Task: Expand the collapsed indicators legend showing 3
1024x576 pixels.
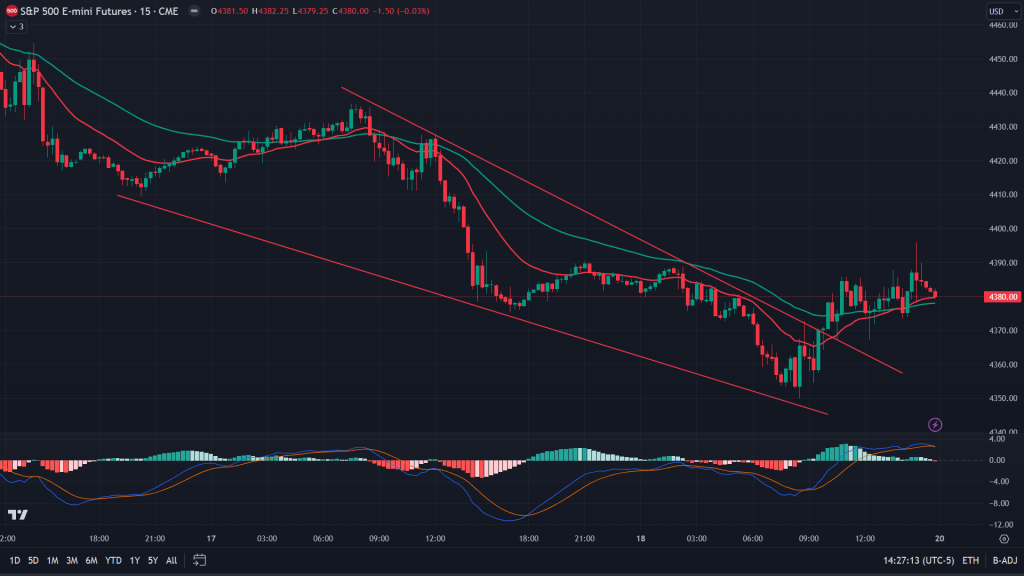Action: pos(15,27)
